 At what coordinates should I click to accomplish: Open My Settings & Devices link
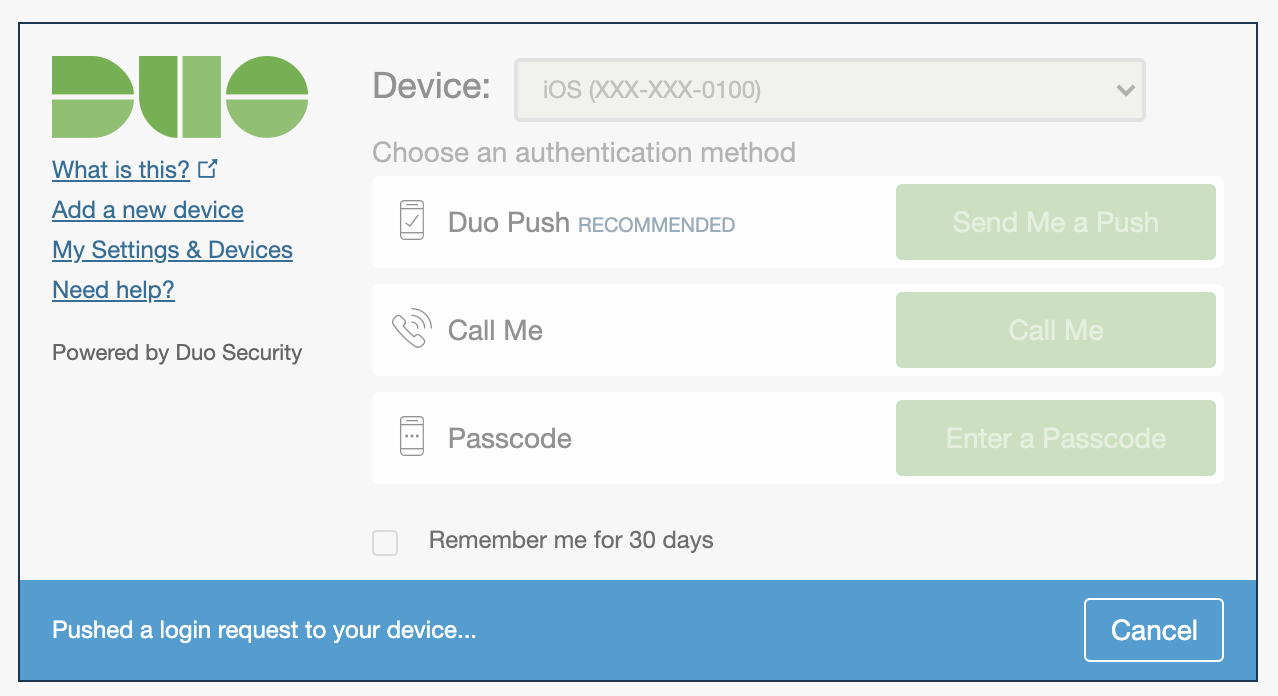(x=172, y=250)
